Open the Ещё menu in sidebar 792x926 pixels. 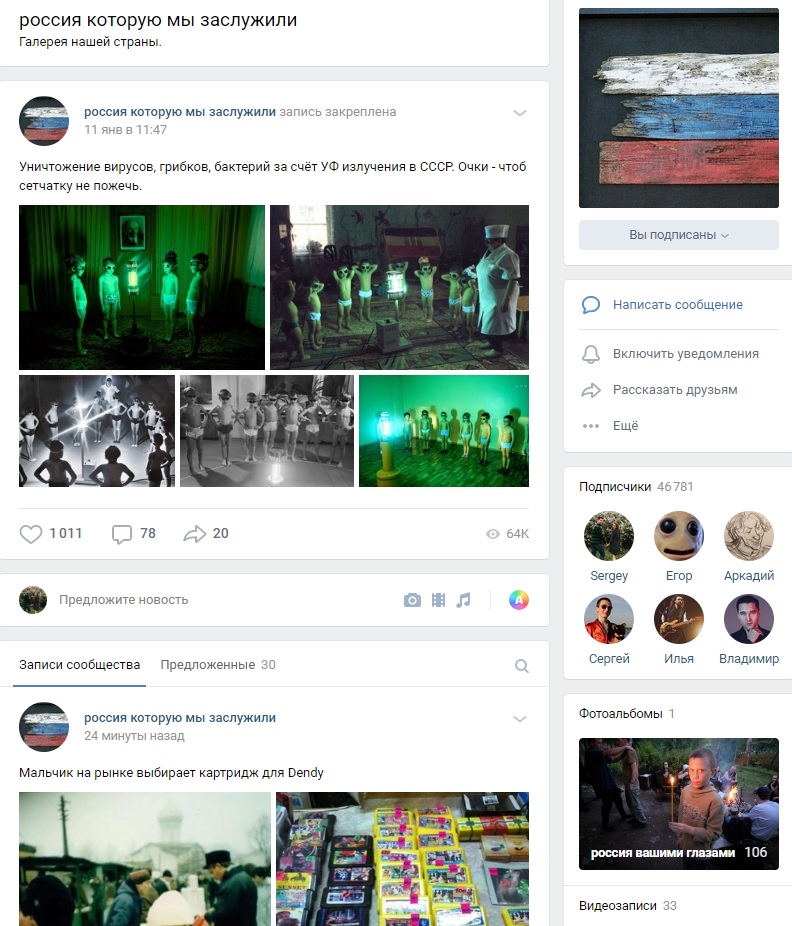pos(625,426)
